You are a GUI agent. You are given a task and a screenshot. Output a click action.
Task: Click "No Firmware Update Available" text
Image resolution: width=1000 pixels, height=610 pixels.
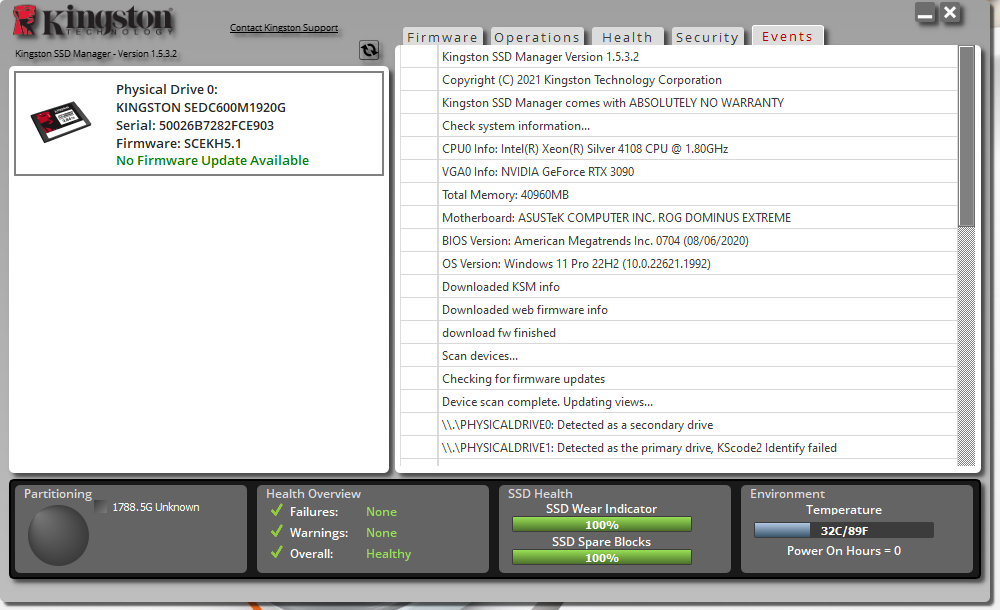[212, 161]
